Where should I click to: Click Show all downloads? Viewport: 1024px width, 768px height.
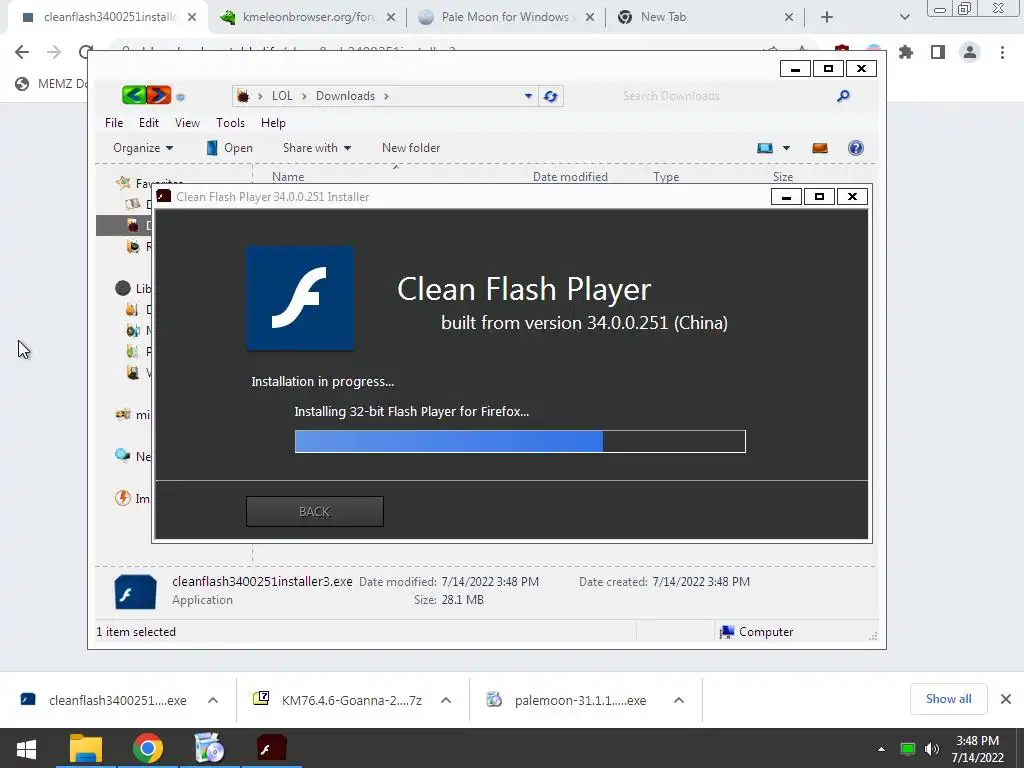point(948,699)
